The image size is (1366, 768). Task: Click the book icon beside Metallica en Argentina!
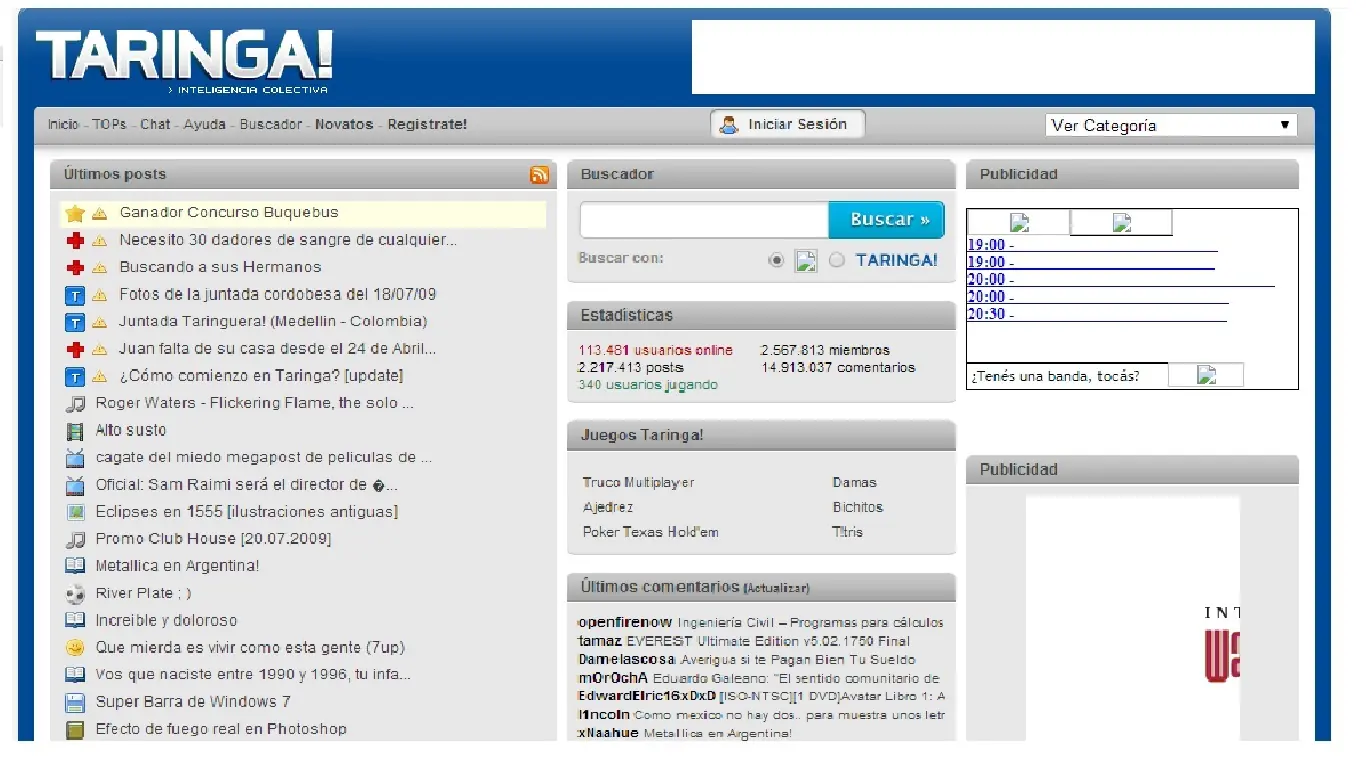[75, 566]
